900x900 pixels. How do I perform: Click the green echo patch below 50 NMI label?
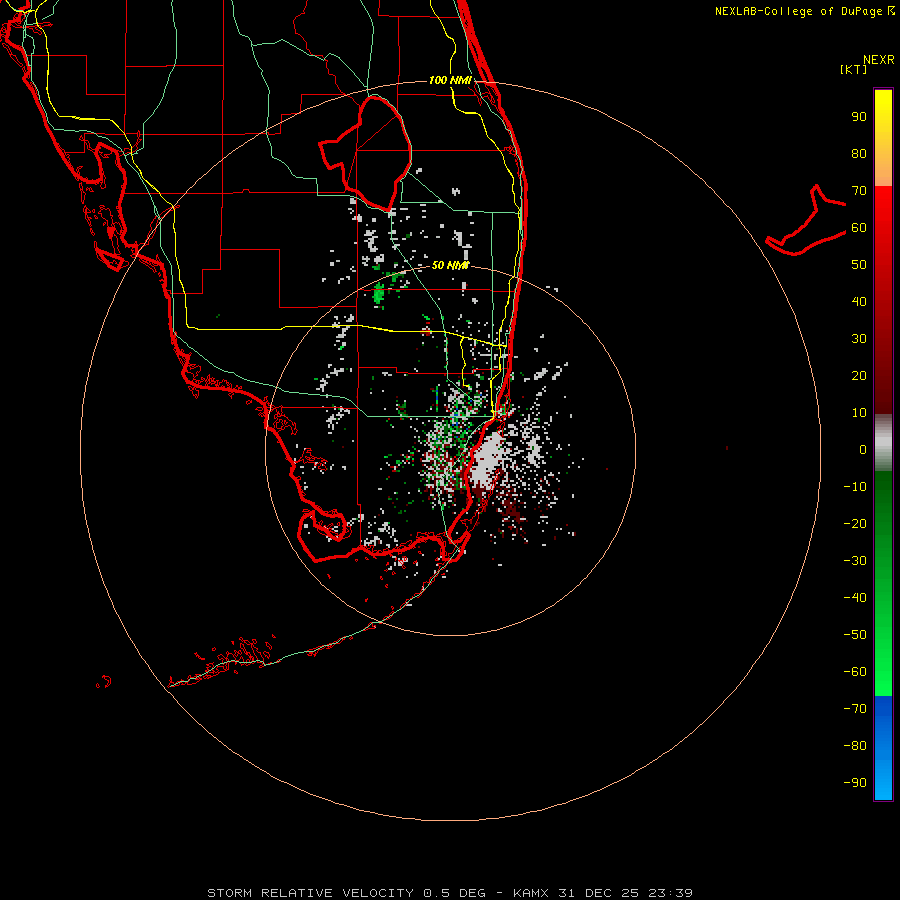pyautogui.click(x=378, y=294)
